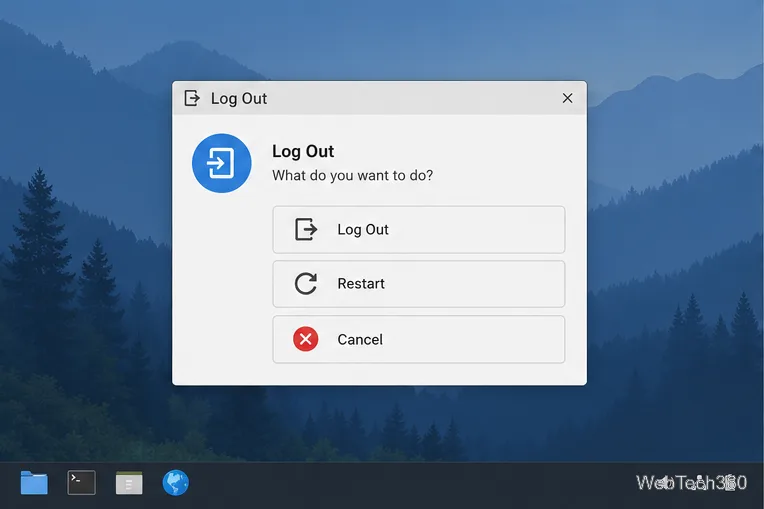Click the bold 'Log Out' heading

(303, 151)
